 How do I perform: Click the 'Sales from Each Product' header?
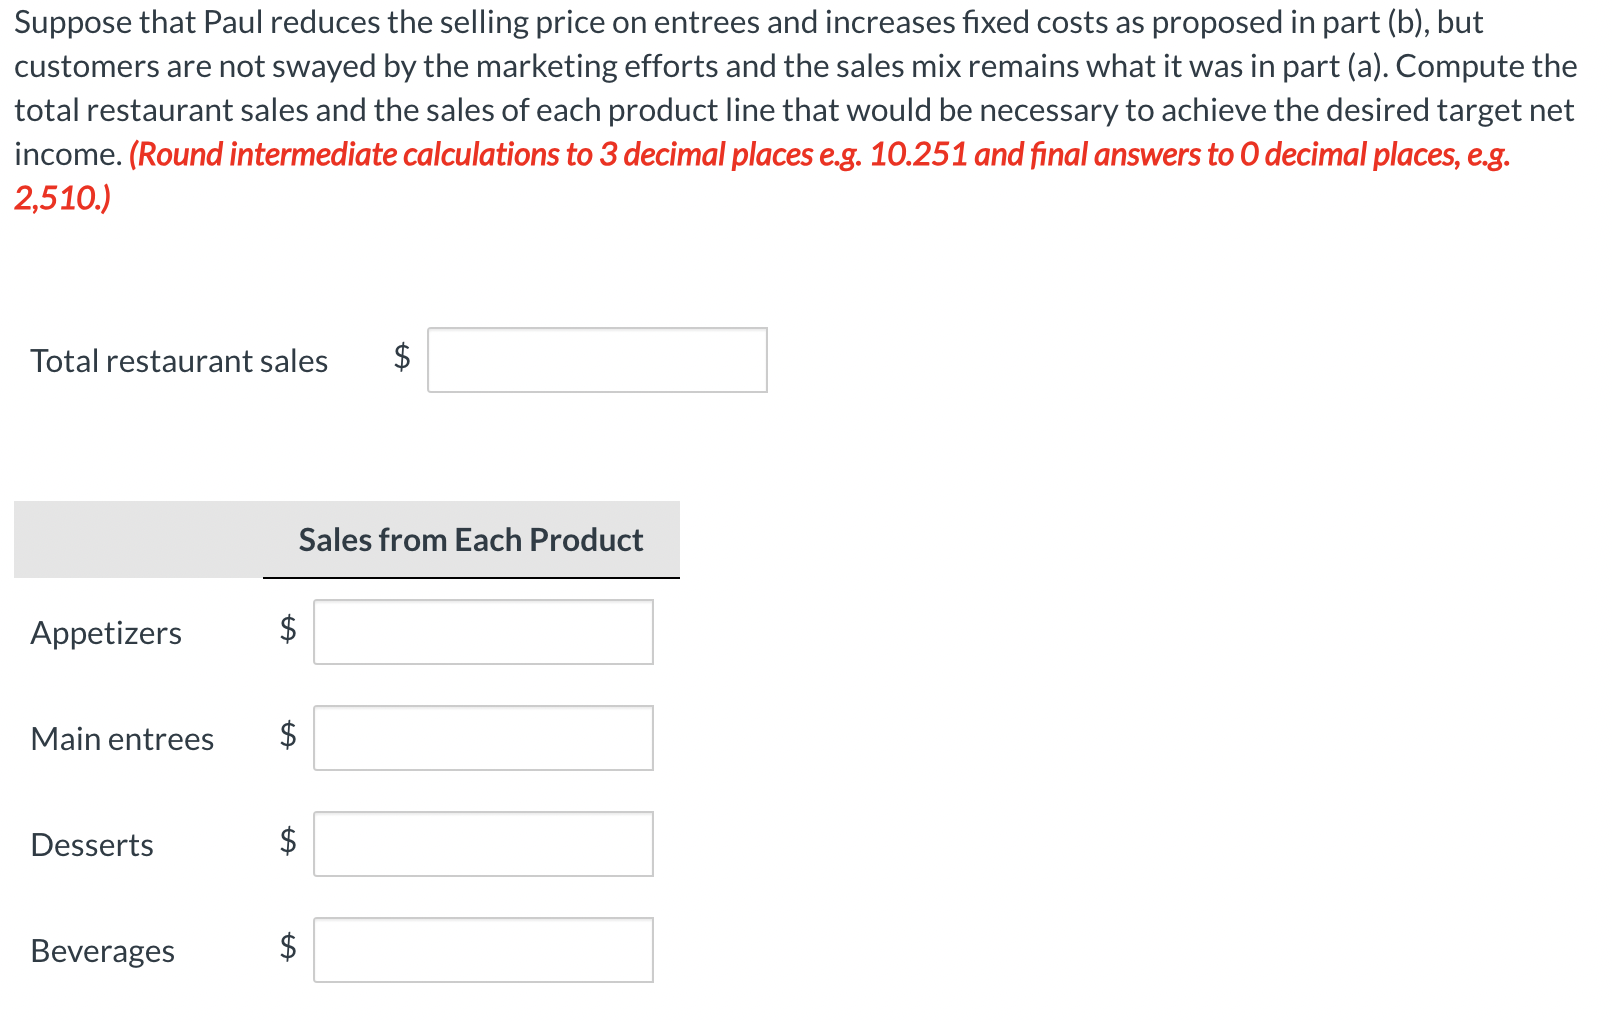(x=470, y=540)
